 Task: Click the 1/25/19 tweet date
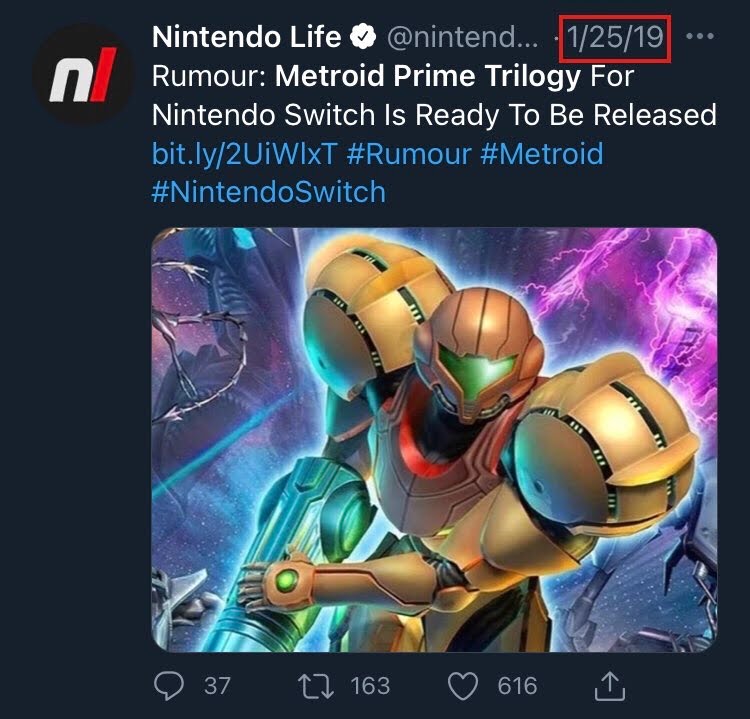[x=615, y=39]
